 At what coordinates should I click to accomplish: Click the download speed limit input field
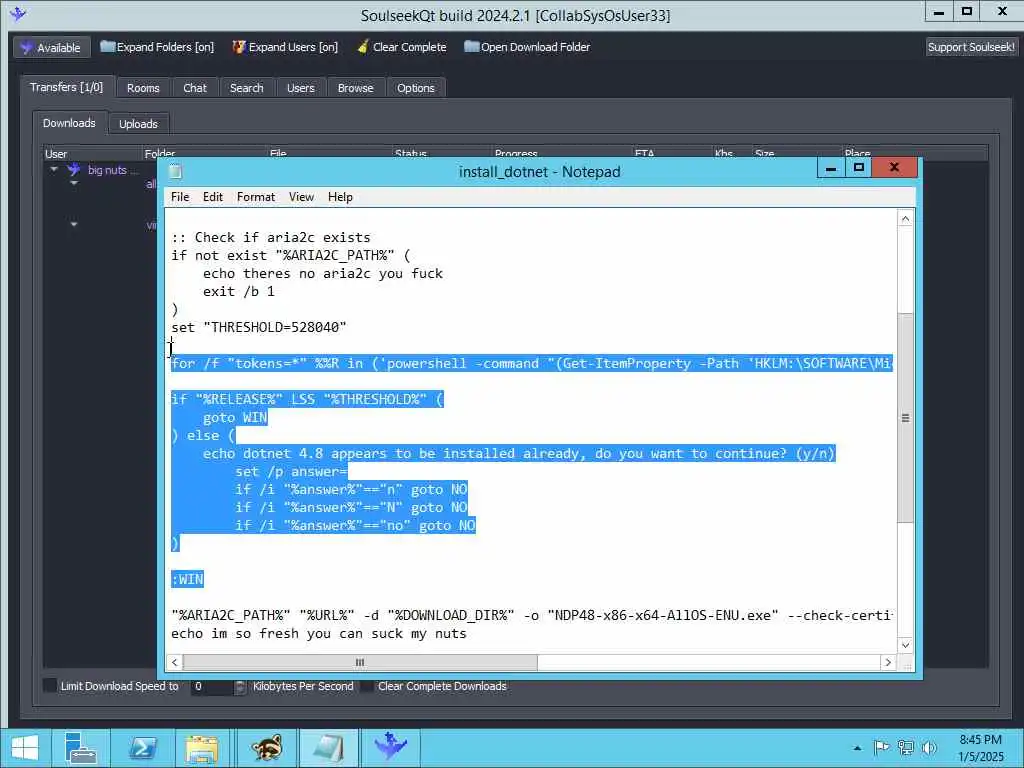212,686
